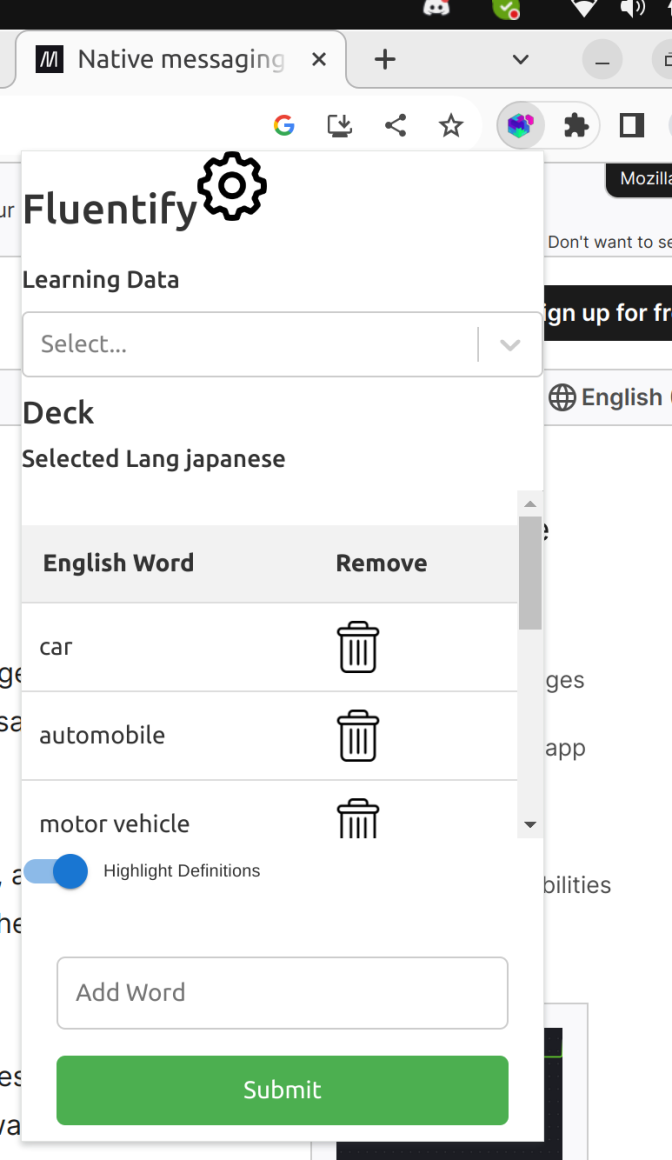Bookmark this page with the star icon
Viewport: 672px width, 1160px height.
pyautogui.click(x=451, y=125)
